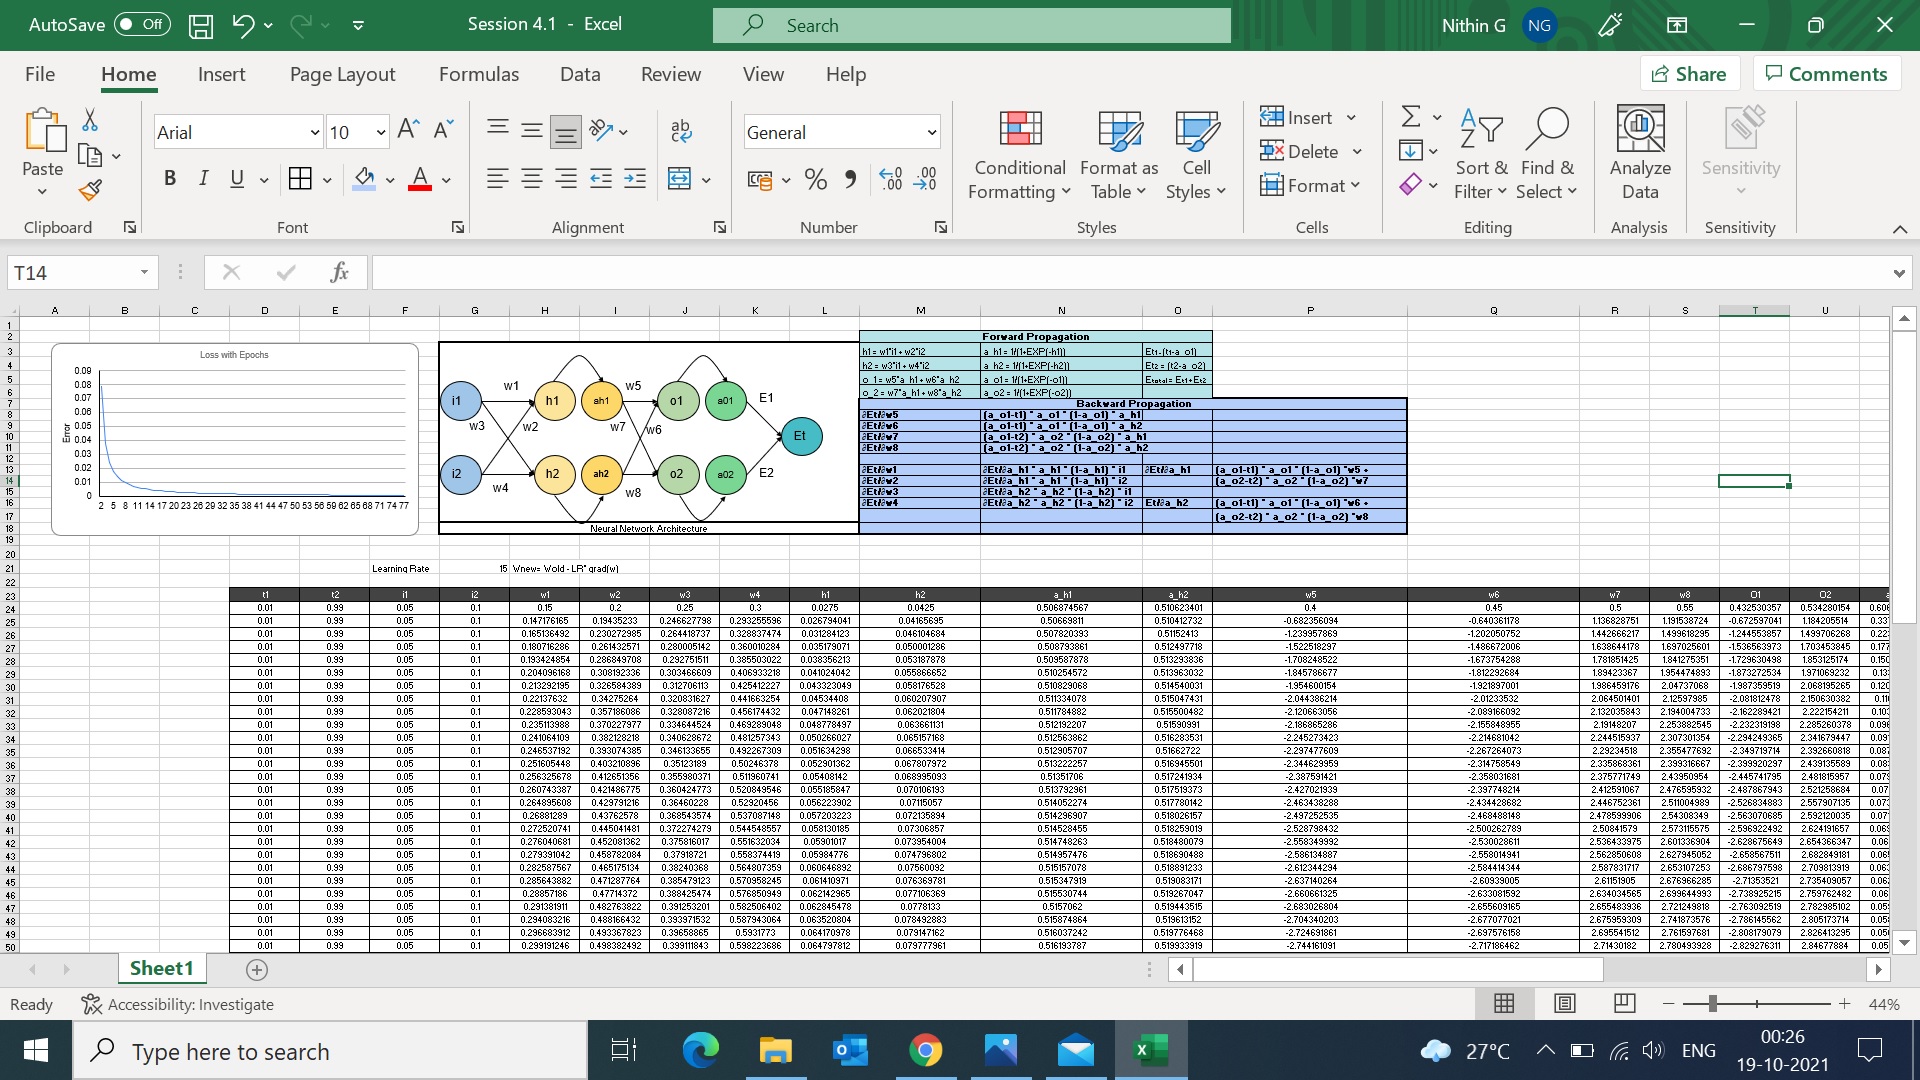
Task: Open Conditional Formatting options
Action: (1018, 155)
